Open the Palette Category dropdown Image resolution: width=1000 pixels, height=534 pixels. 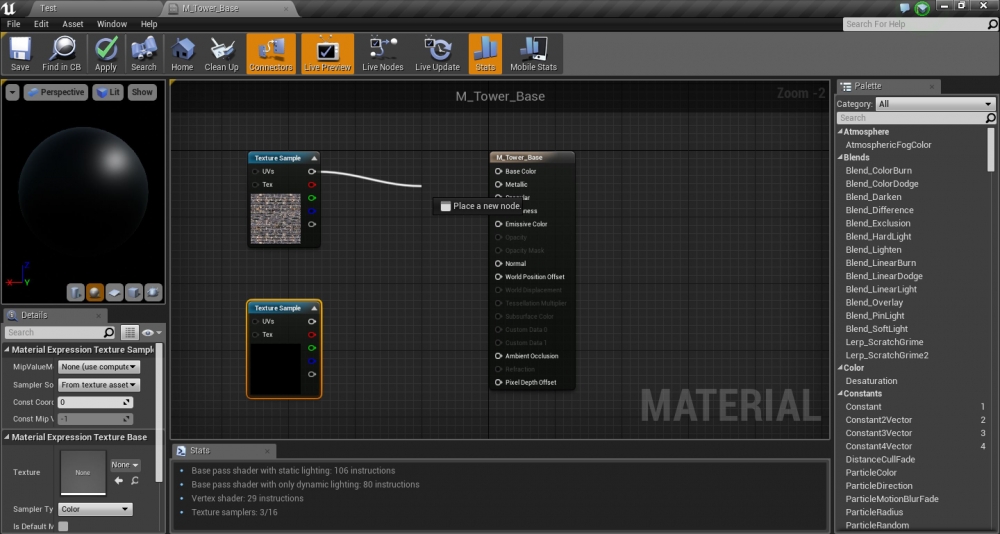935,104
